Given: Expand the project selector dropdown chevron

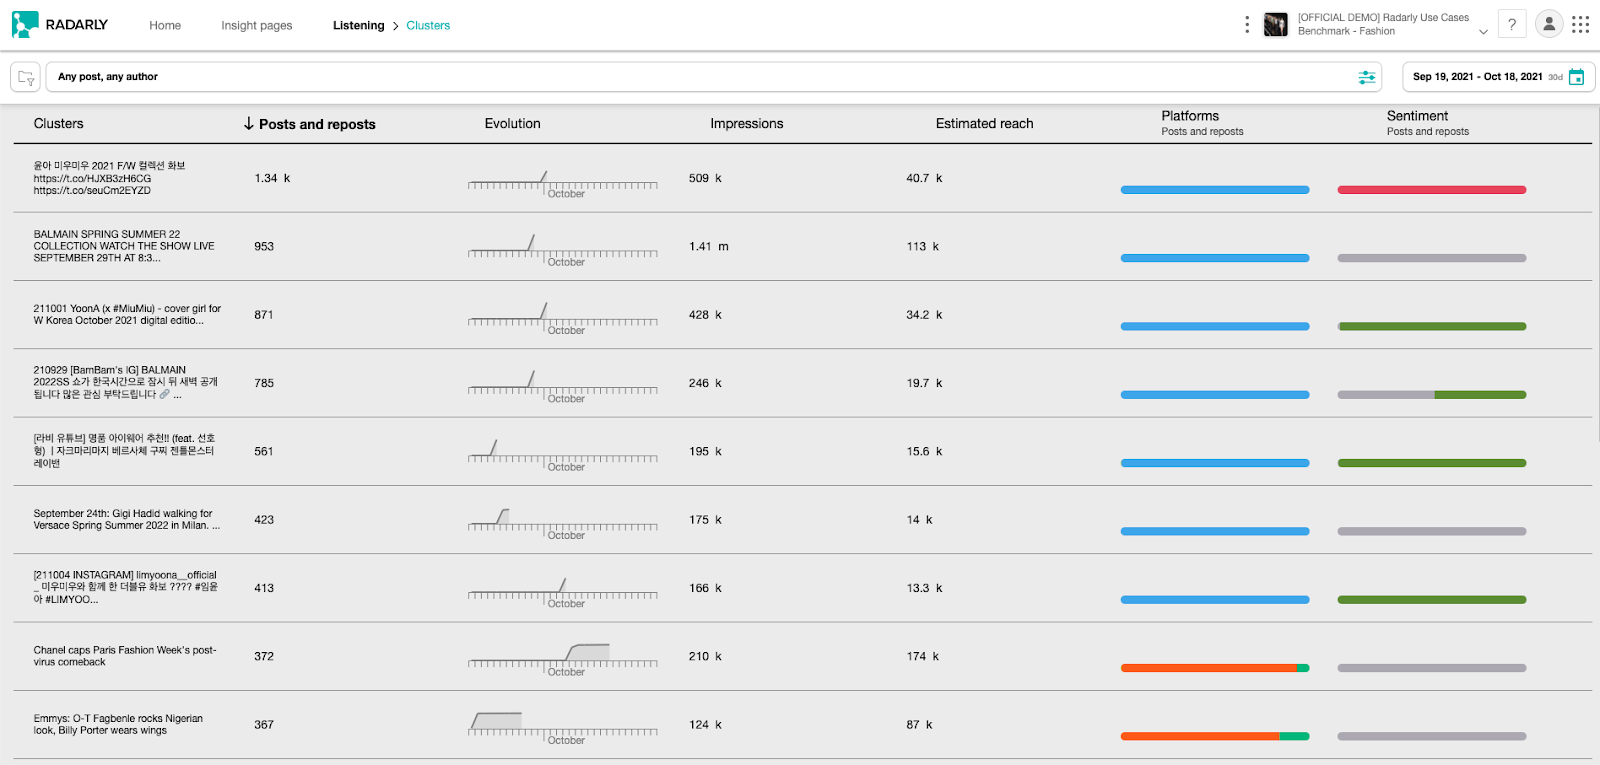Looking at the screenshot, I should [1483, 31].
